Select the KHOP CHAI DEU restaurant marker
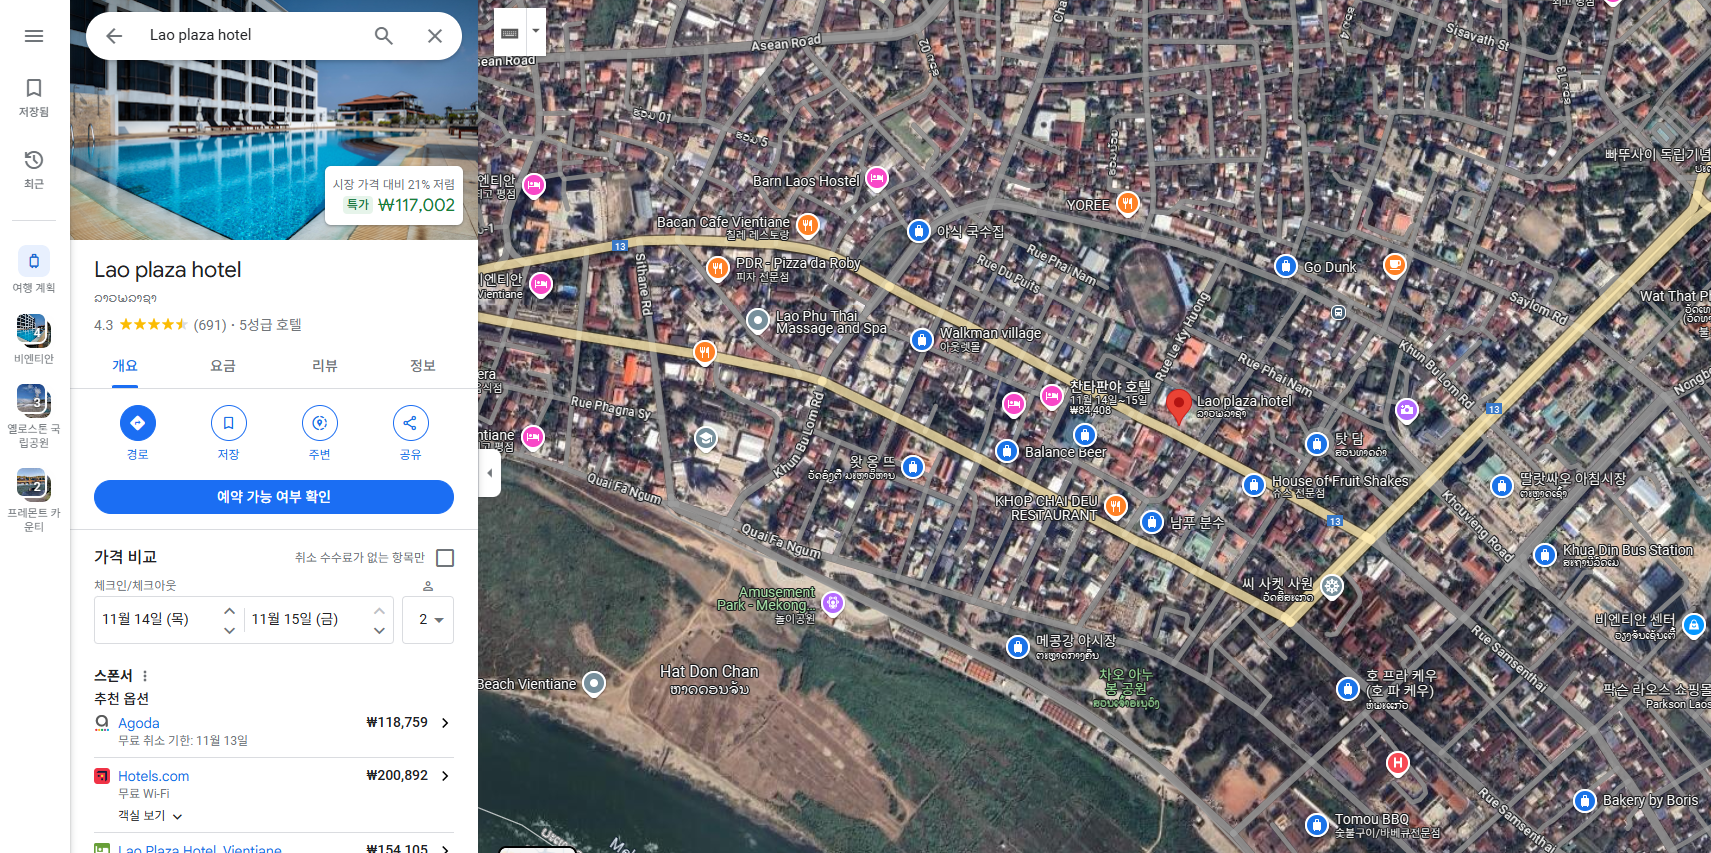 (x=1116, y=507)
